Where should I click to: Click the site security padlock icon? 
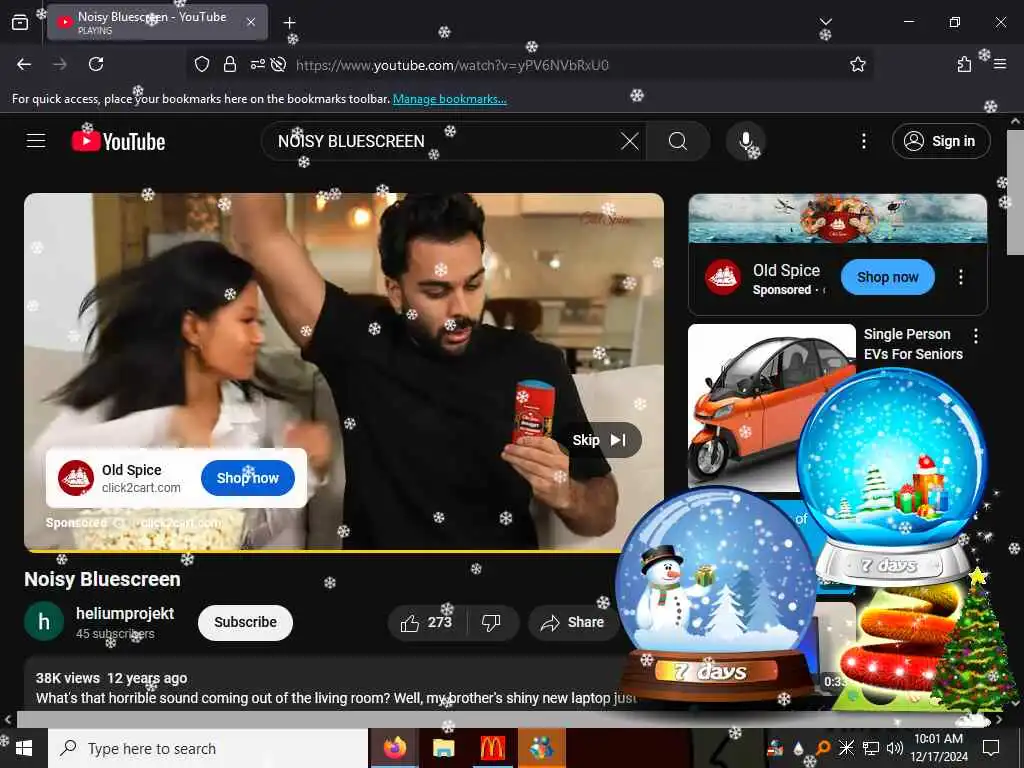pyautogui.click(x=229, y=64)
